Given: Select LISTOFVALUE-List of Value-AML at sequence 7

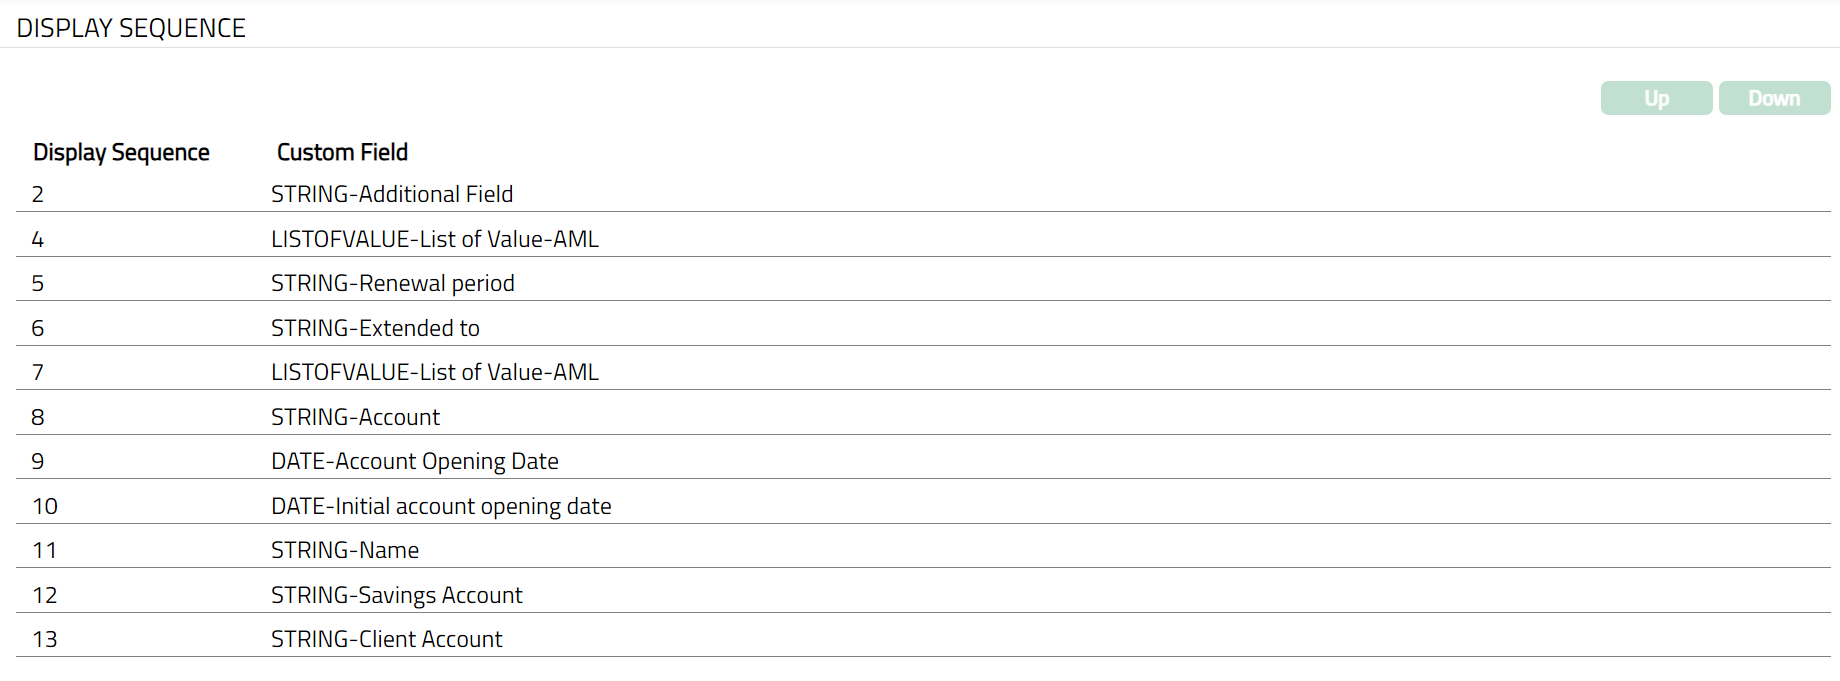Looking at the screenshot, I should click(434, 372).
